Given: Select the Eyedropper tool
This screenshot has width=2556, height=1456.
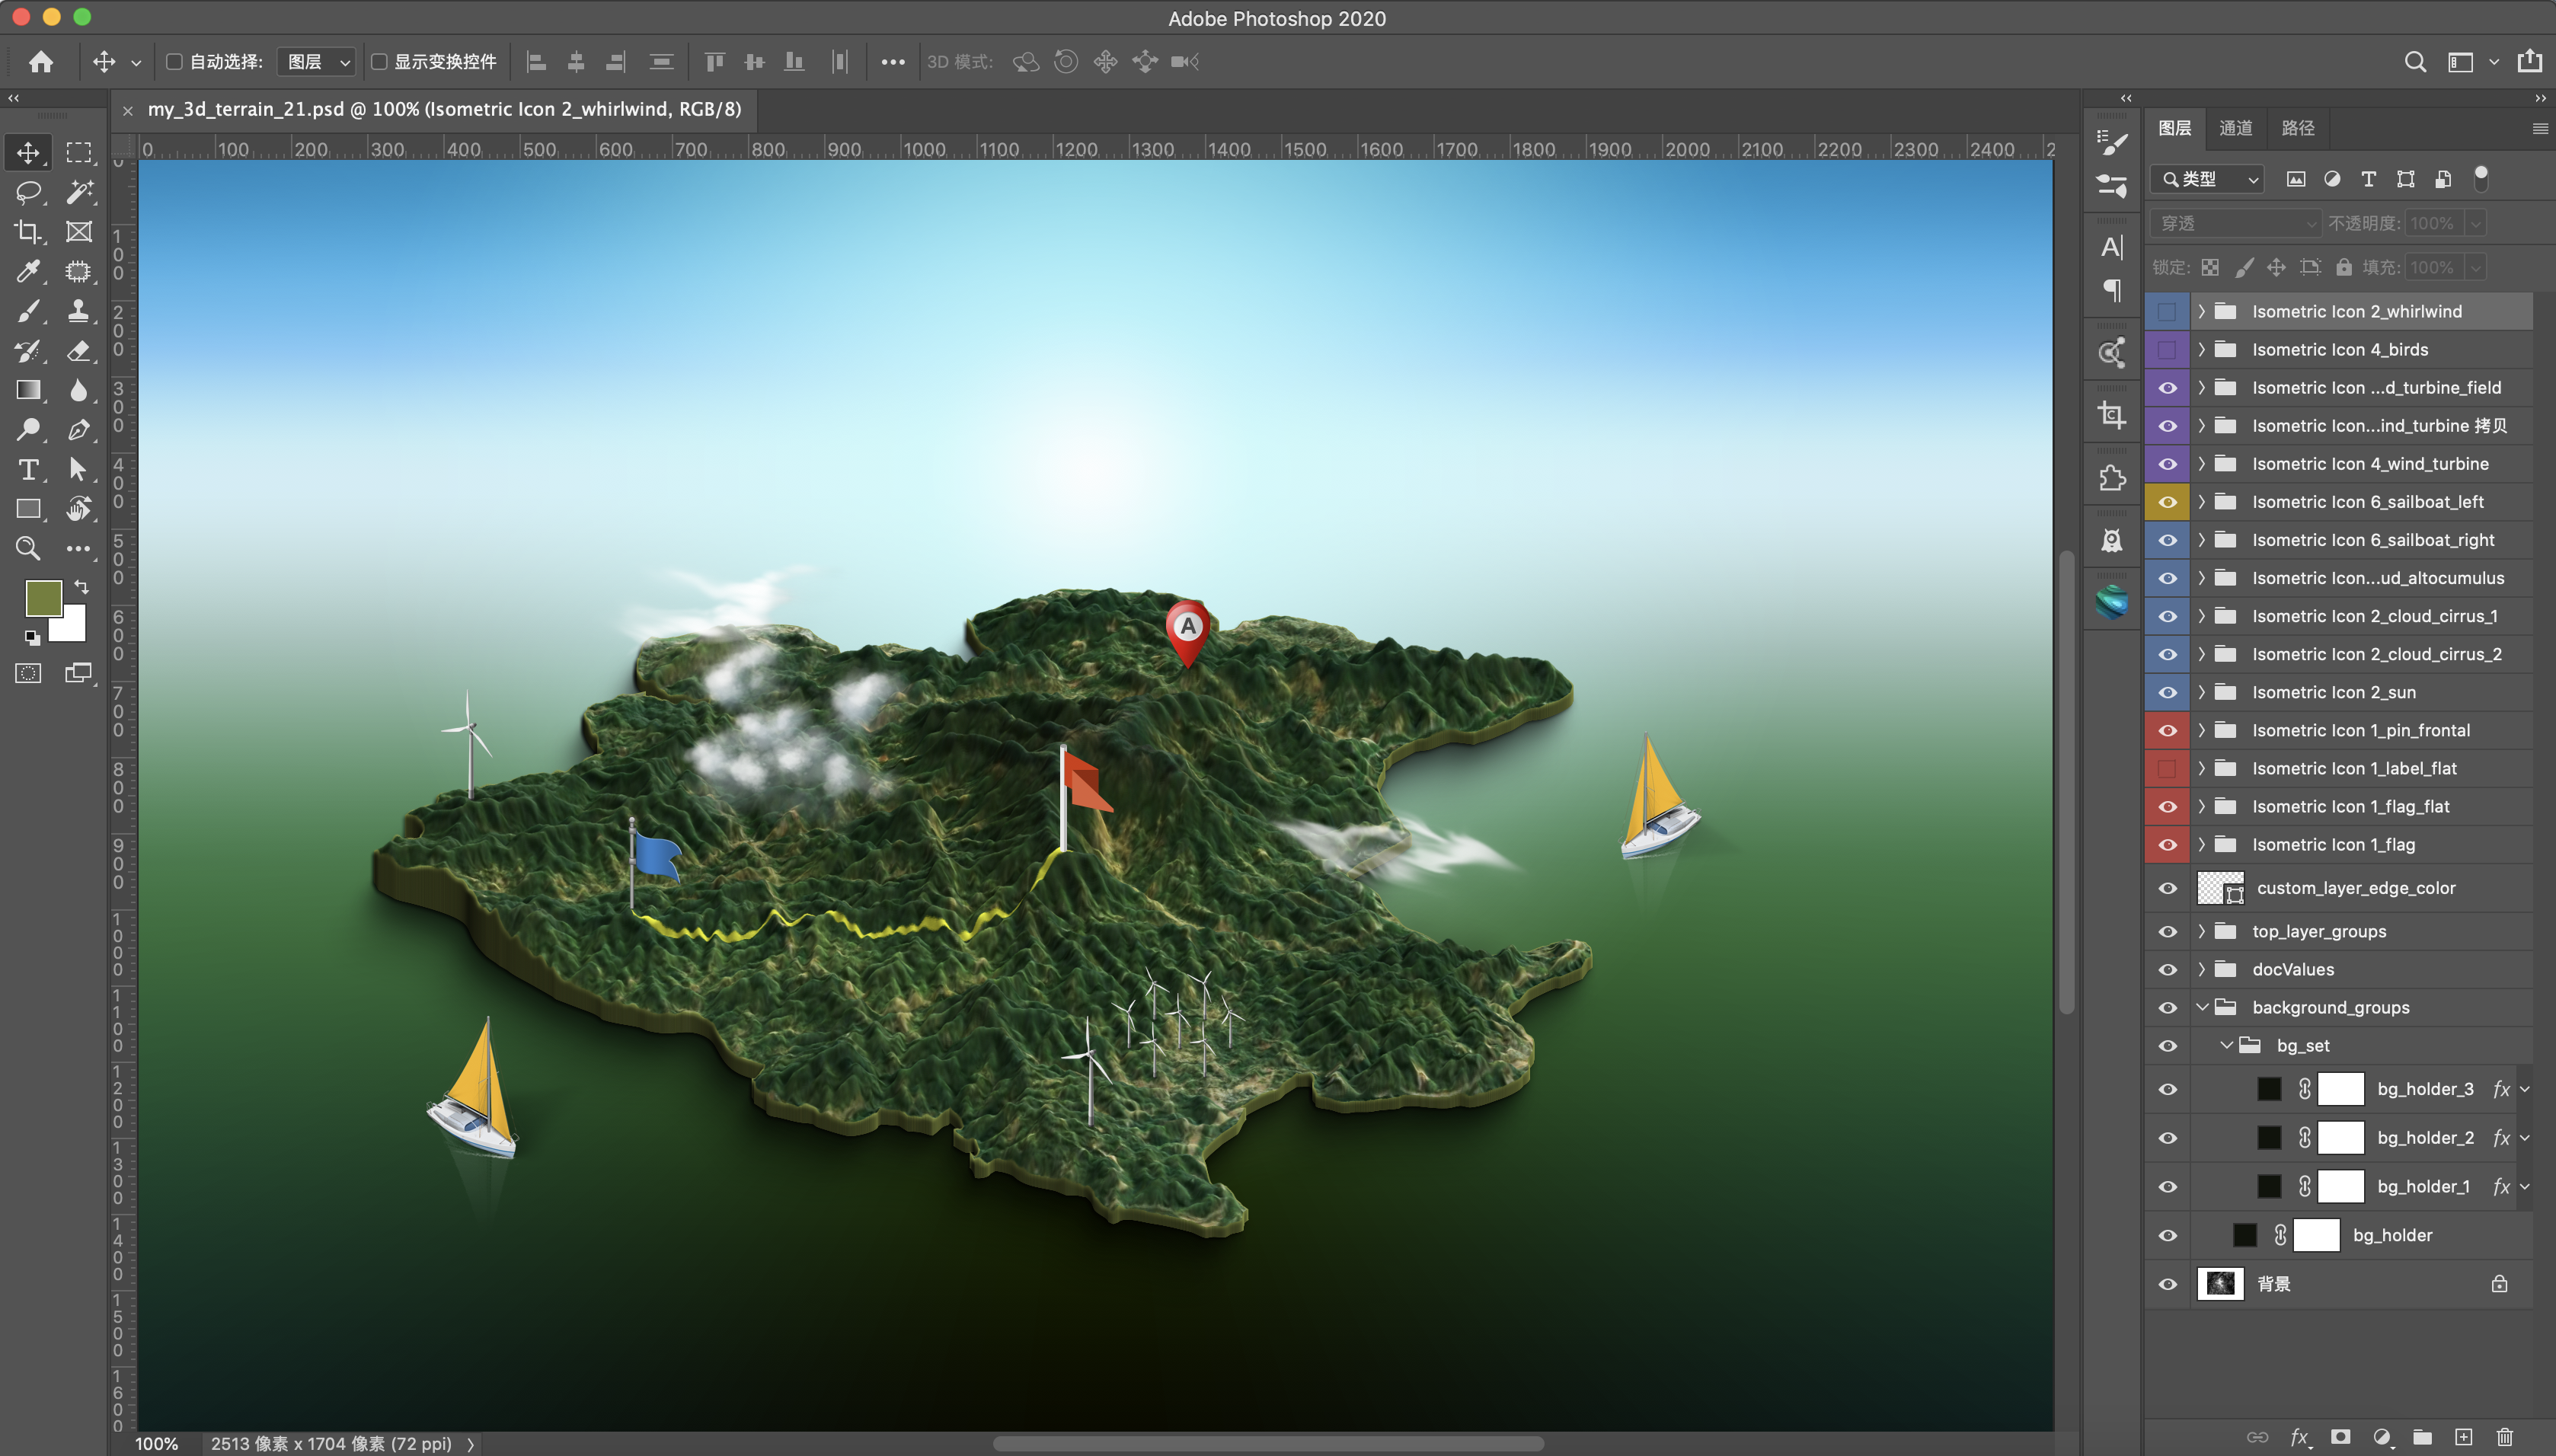Looking at the screenshot, I should click(28, 271).
